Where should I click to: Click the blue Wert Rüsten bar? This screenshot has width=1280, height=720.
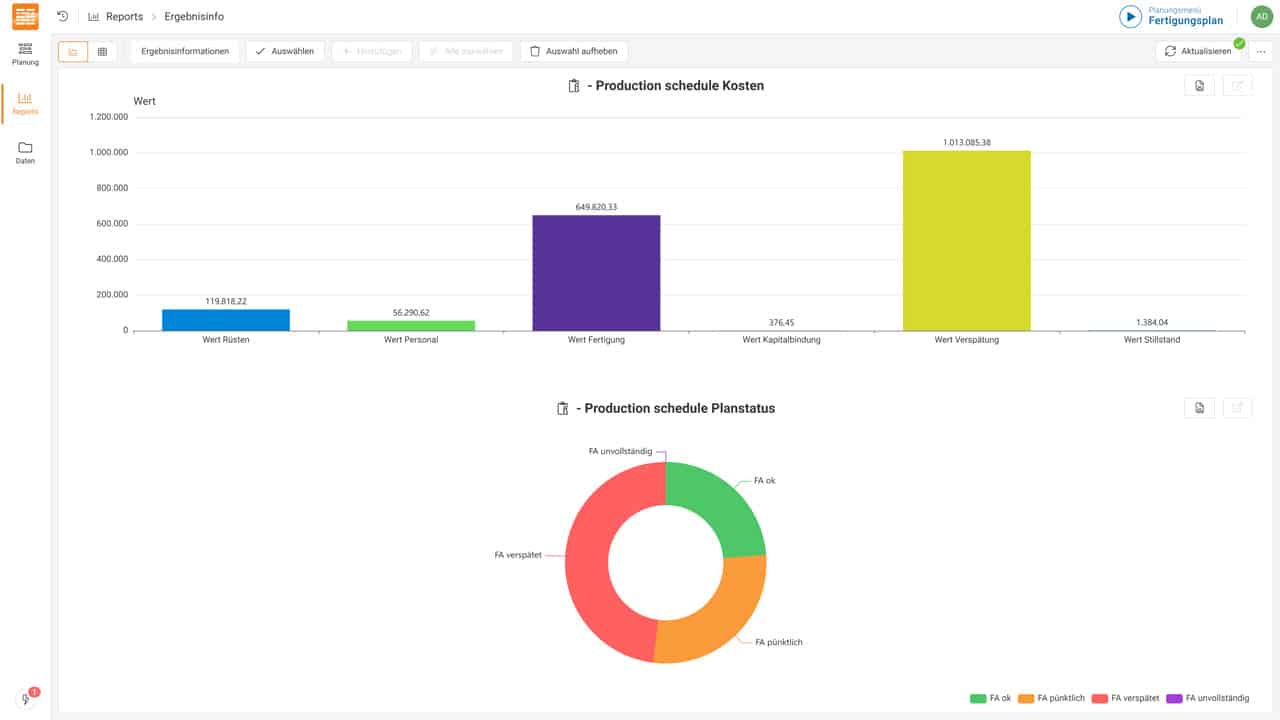coord(226,320)
